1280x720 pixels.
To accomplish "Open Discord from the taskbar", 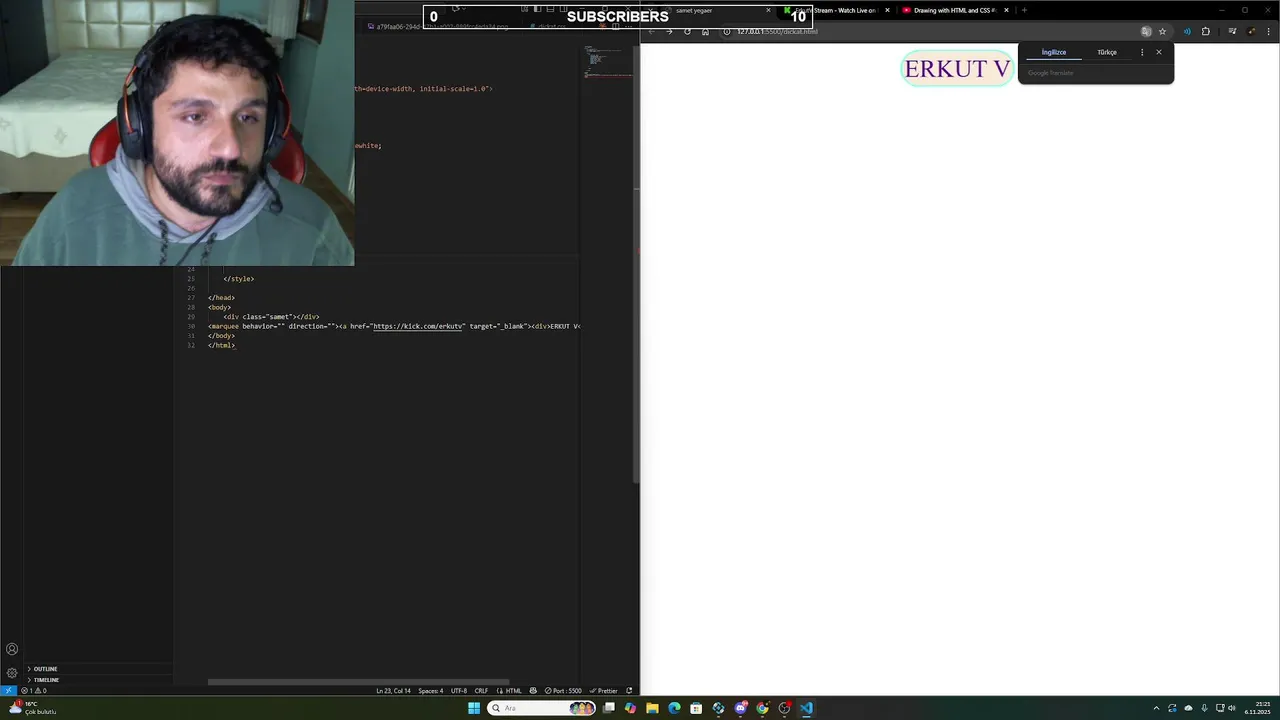I will [741, 708].
